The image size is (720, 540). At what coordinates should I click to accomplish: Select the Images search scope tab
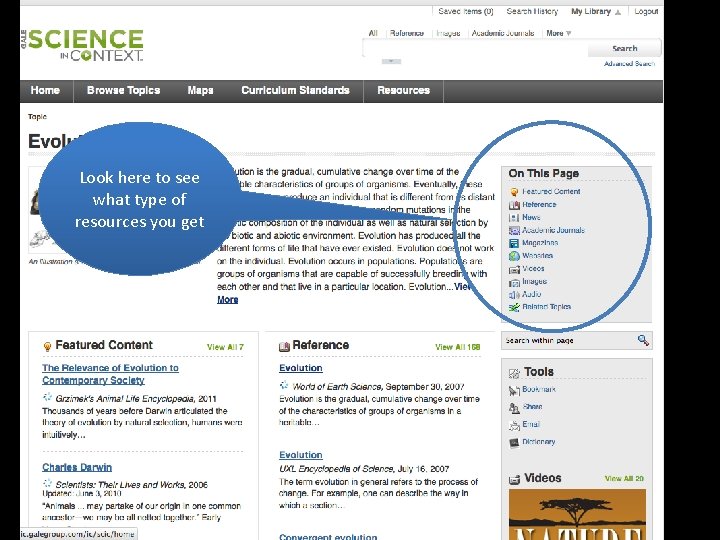pyautogui.click(x=448, y=33)
